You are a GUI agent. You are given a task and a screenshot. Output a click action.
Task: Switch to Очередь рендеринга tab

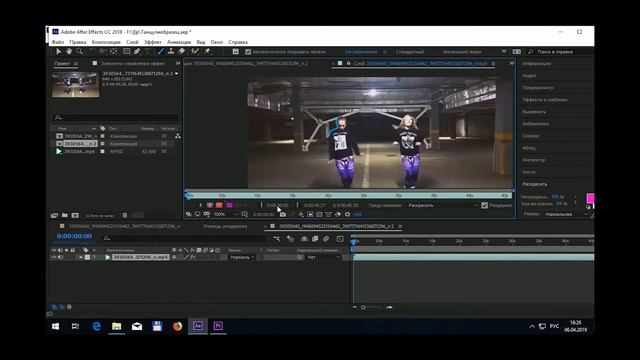click(x=225, y=226)
